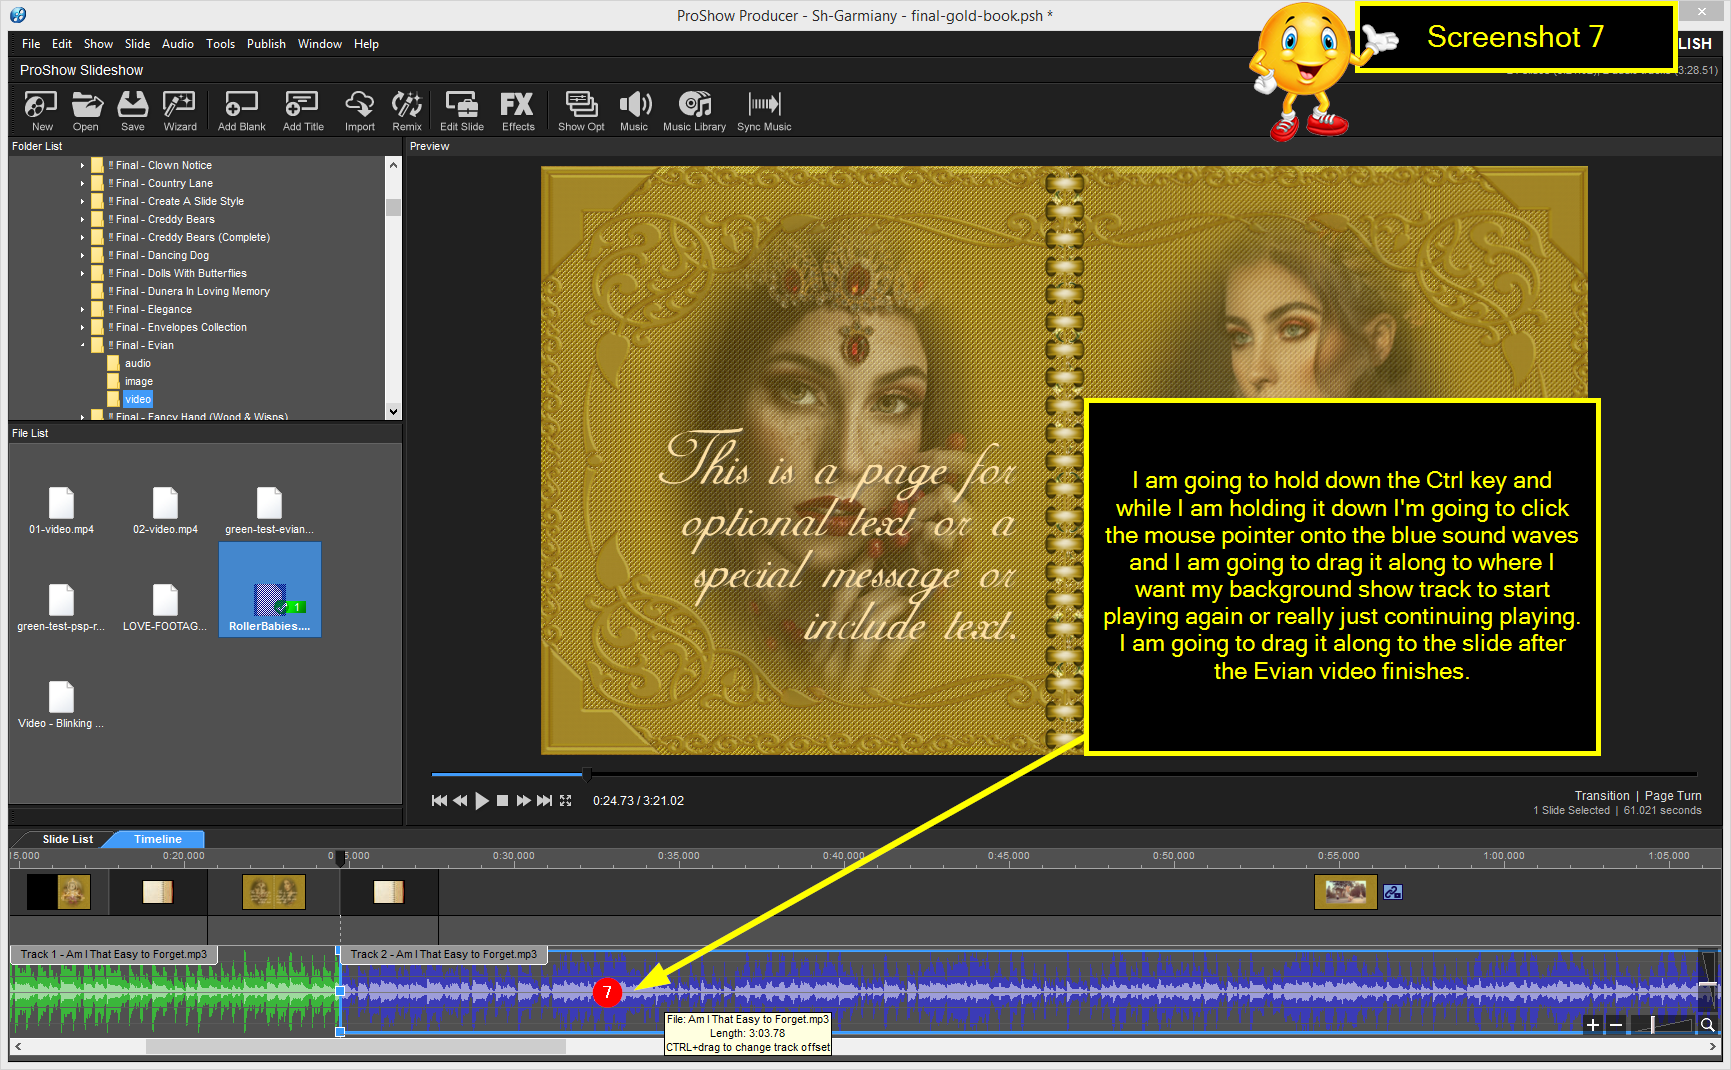Add a title slide with Add Title
The image size is (1731, 1070).
pos(303,111)
